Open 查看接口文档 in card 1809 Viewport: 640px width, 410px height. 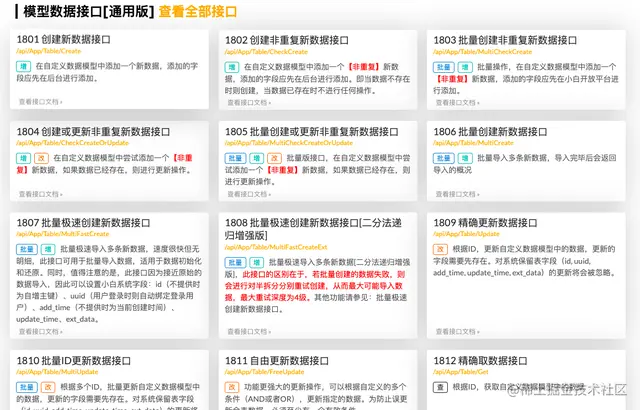pyautogui.click(x=458, y=332)
